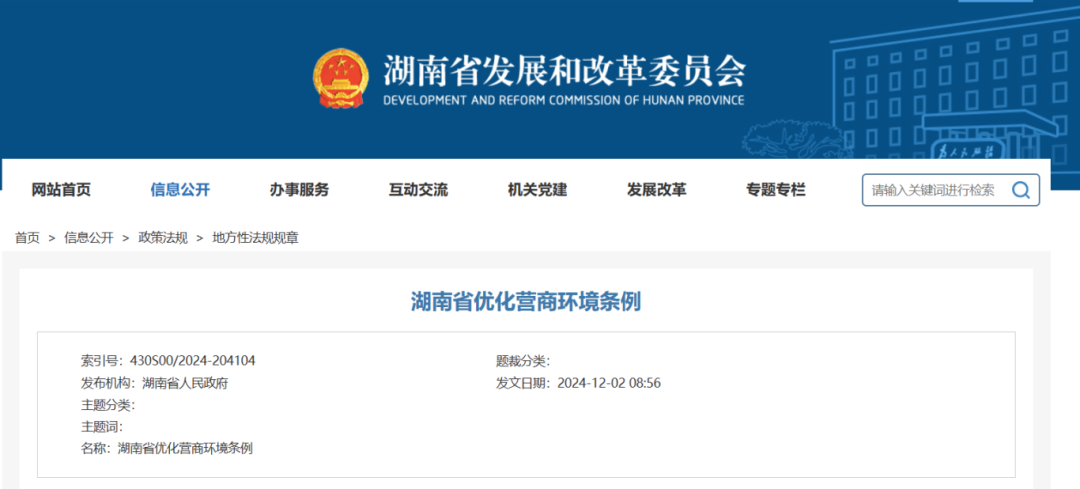
Task: Click the 题裁分类 label
Action: tap(523, 361)
